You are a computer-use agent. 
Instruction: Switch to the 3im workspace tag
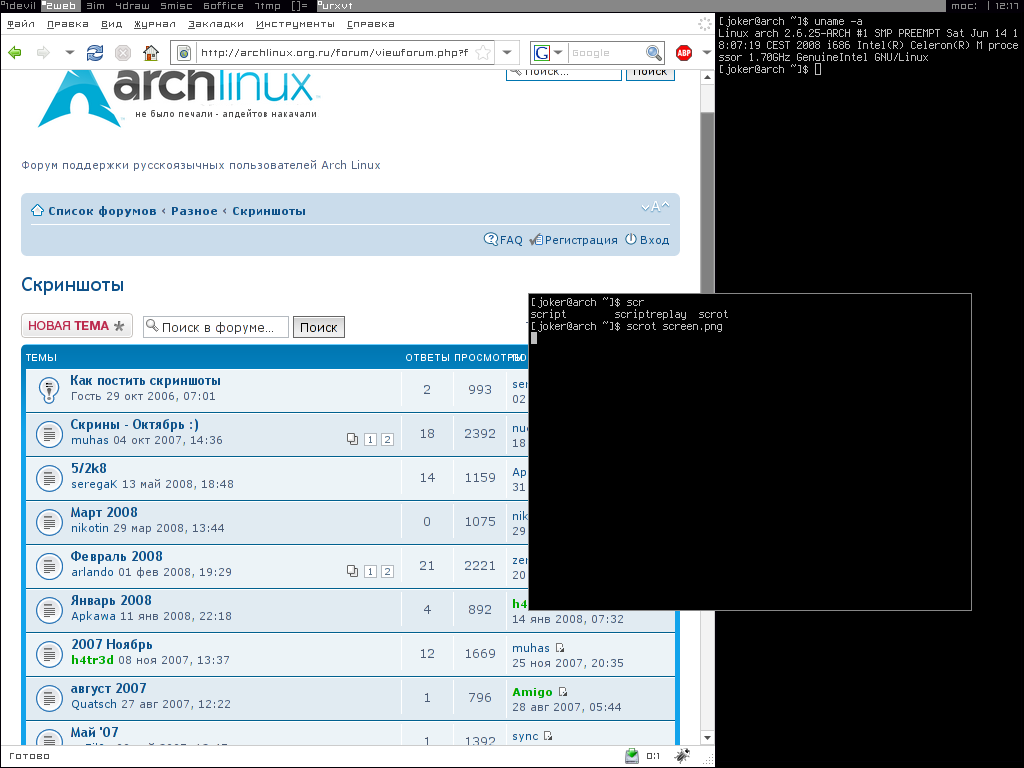tap(95, 5)
